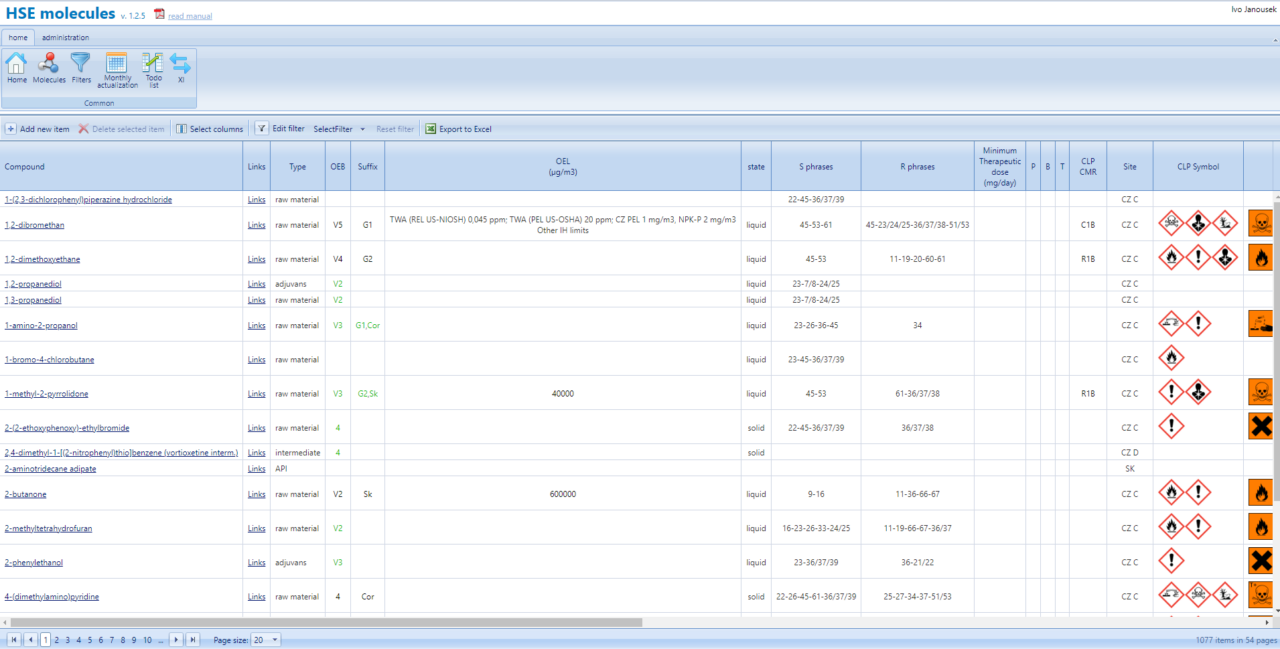Click Add new item
Screen dimensions: 1280x649
pyautogui.click(x=38, y=129)
